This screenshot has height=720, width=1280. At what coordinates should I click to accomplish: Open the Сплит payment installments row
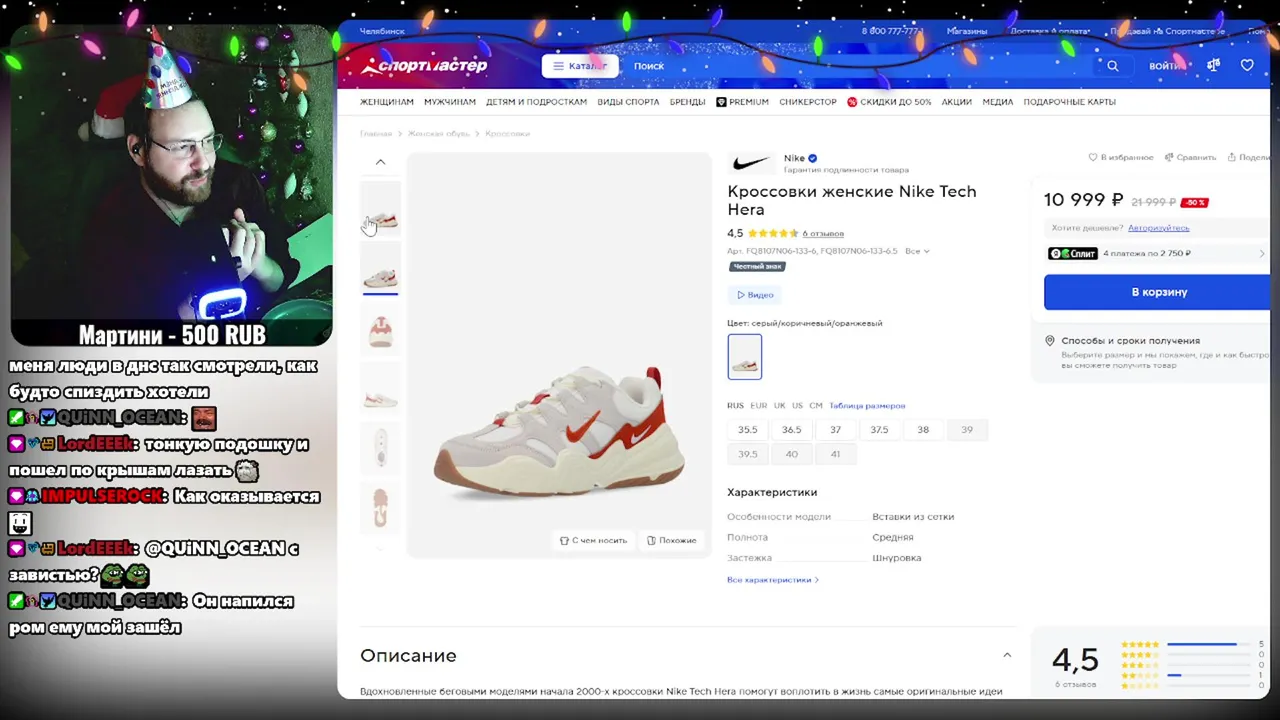(x=1157, y=254)
